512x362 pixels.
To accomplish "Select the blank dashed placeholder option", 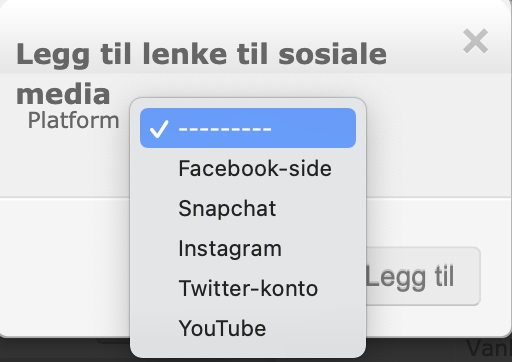I will point(248,128).
